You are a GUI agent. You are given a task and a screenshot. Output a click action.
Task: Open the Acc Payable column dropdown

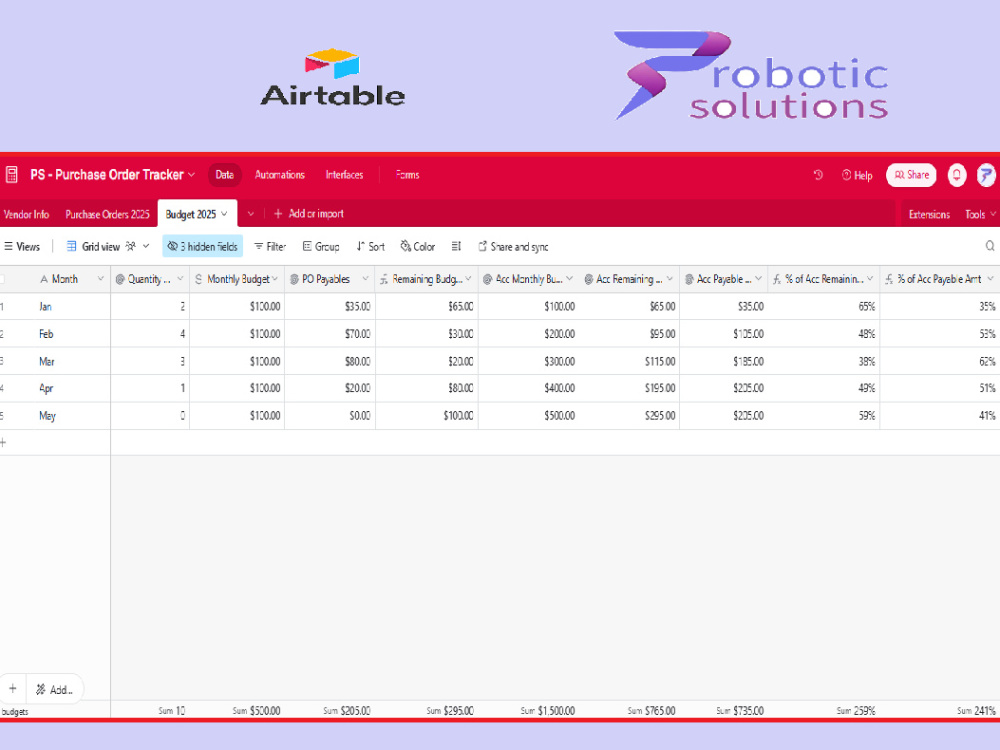click(x=758, y=279)
